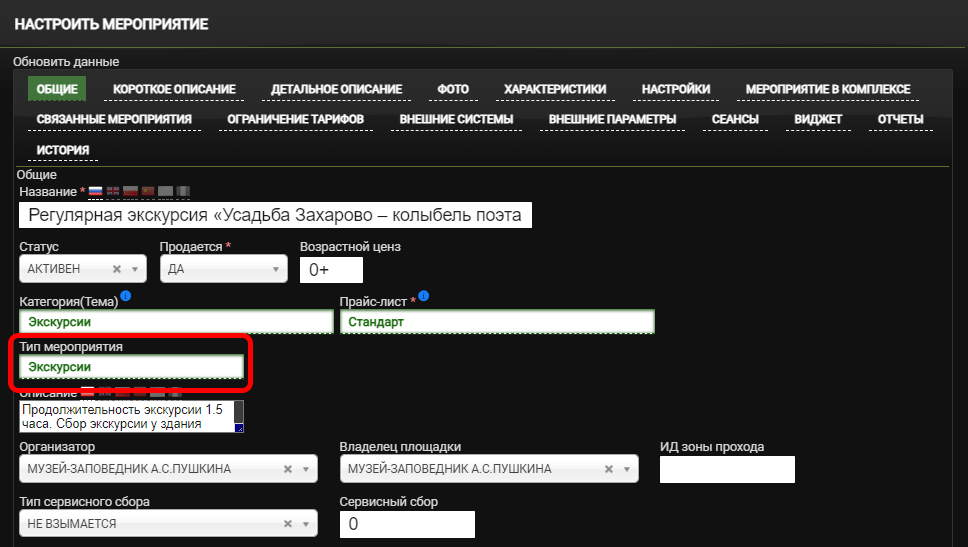The height and width of the screenshot is (547, 968).
Task: Expand the Статус dropdown arrow
Action: 135,269
